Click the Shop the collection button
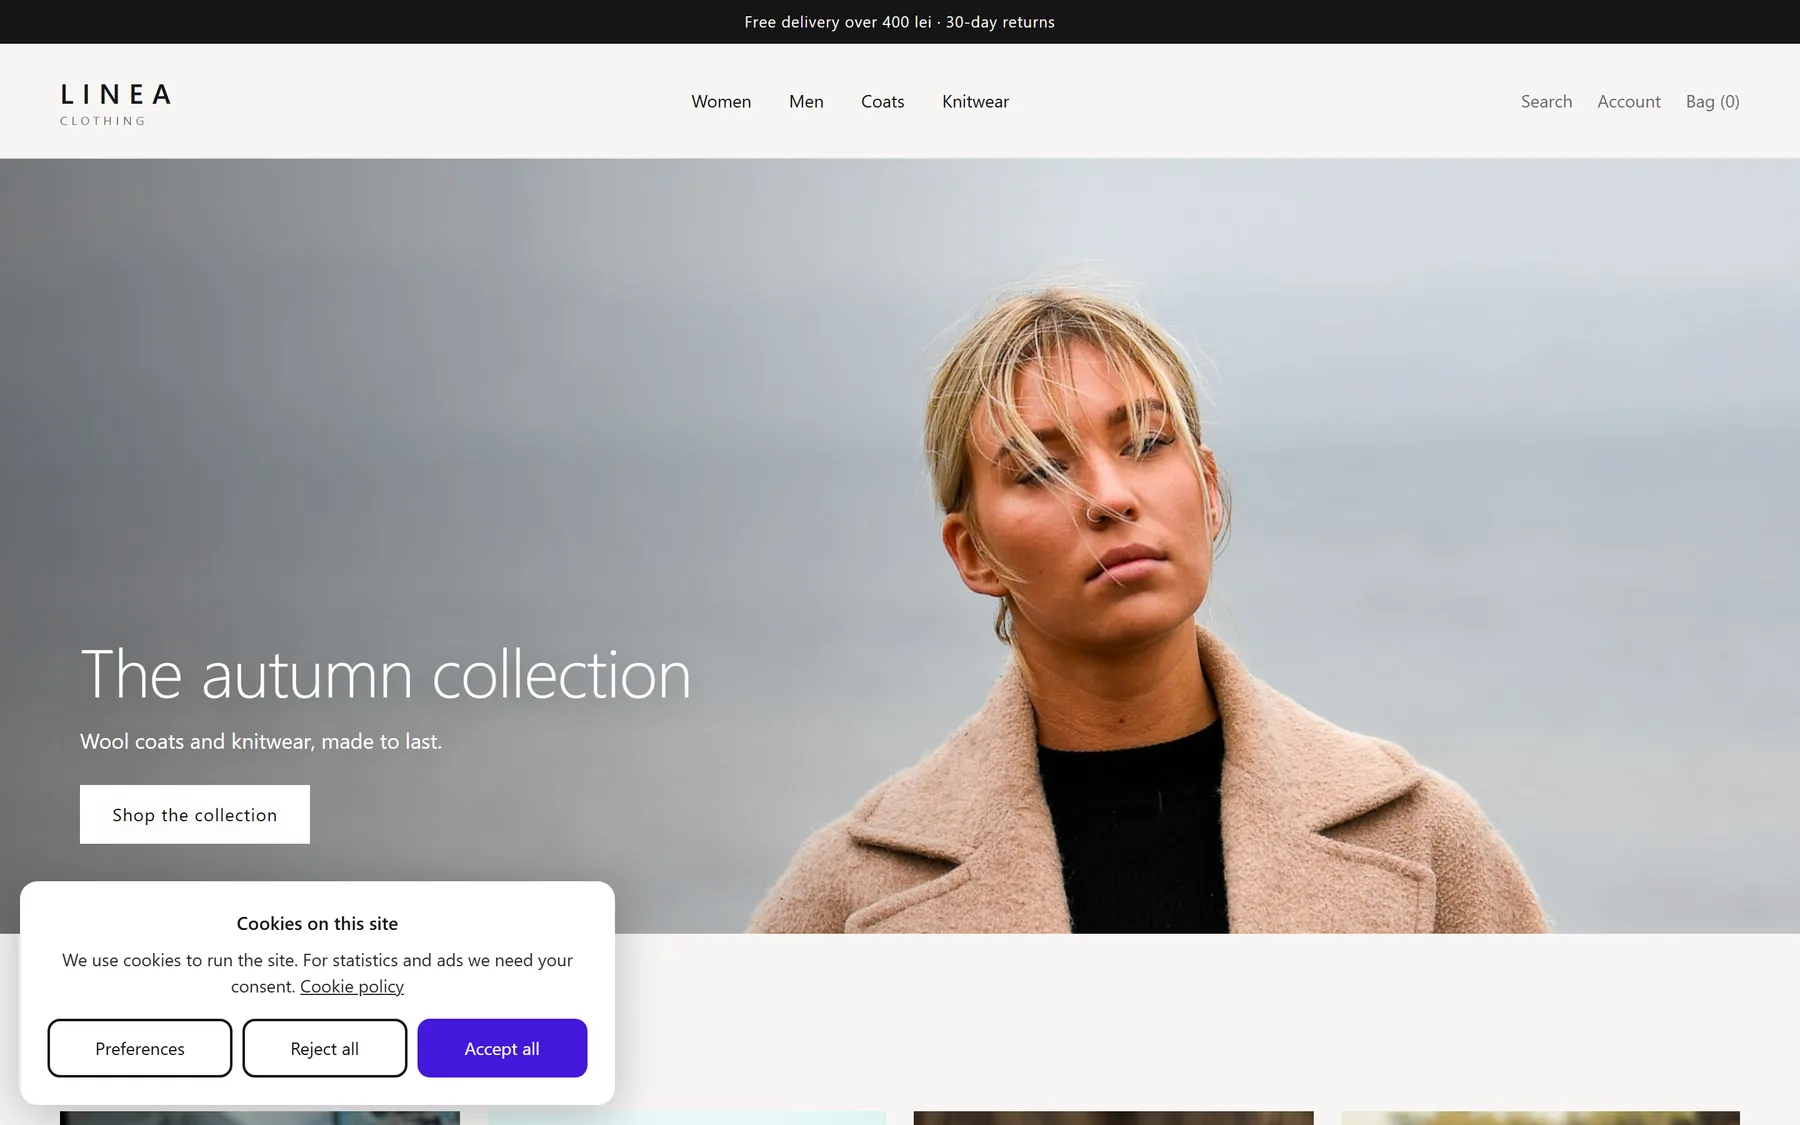1800x1125 pixels. pyautogui.click(x=195, y=814)
